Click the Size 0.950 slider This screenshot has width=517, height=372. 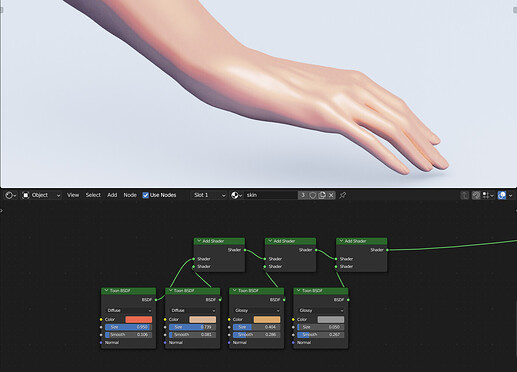click(x=129, y=327)
